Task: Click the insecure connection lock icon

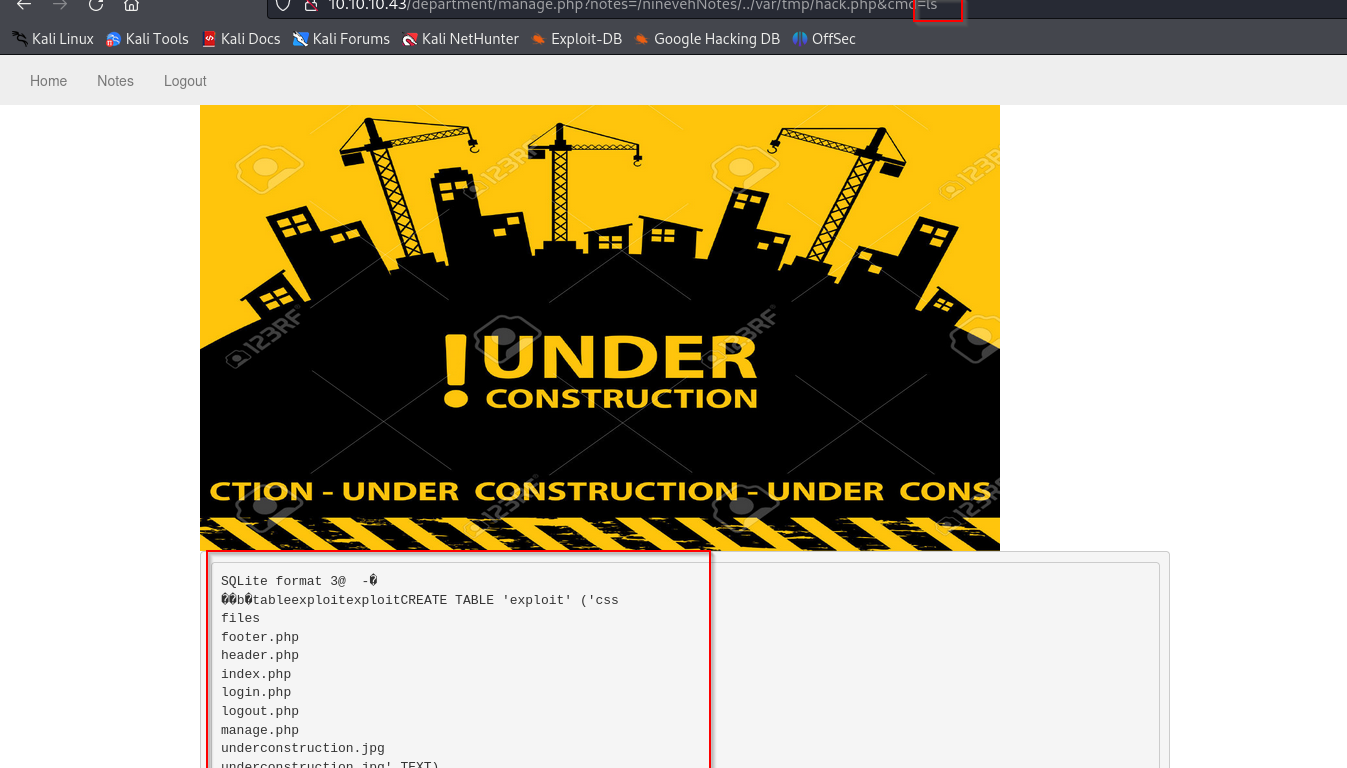Action: pos(310,5)
